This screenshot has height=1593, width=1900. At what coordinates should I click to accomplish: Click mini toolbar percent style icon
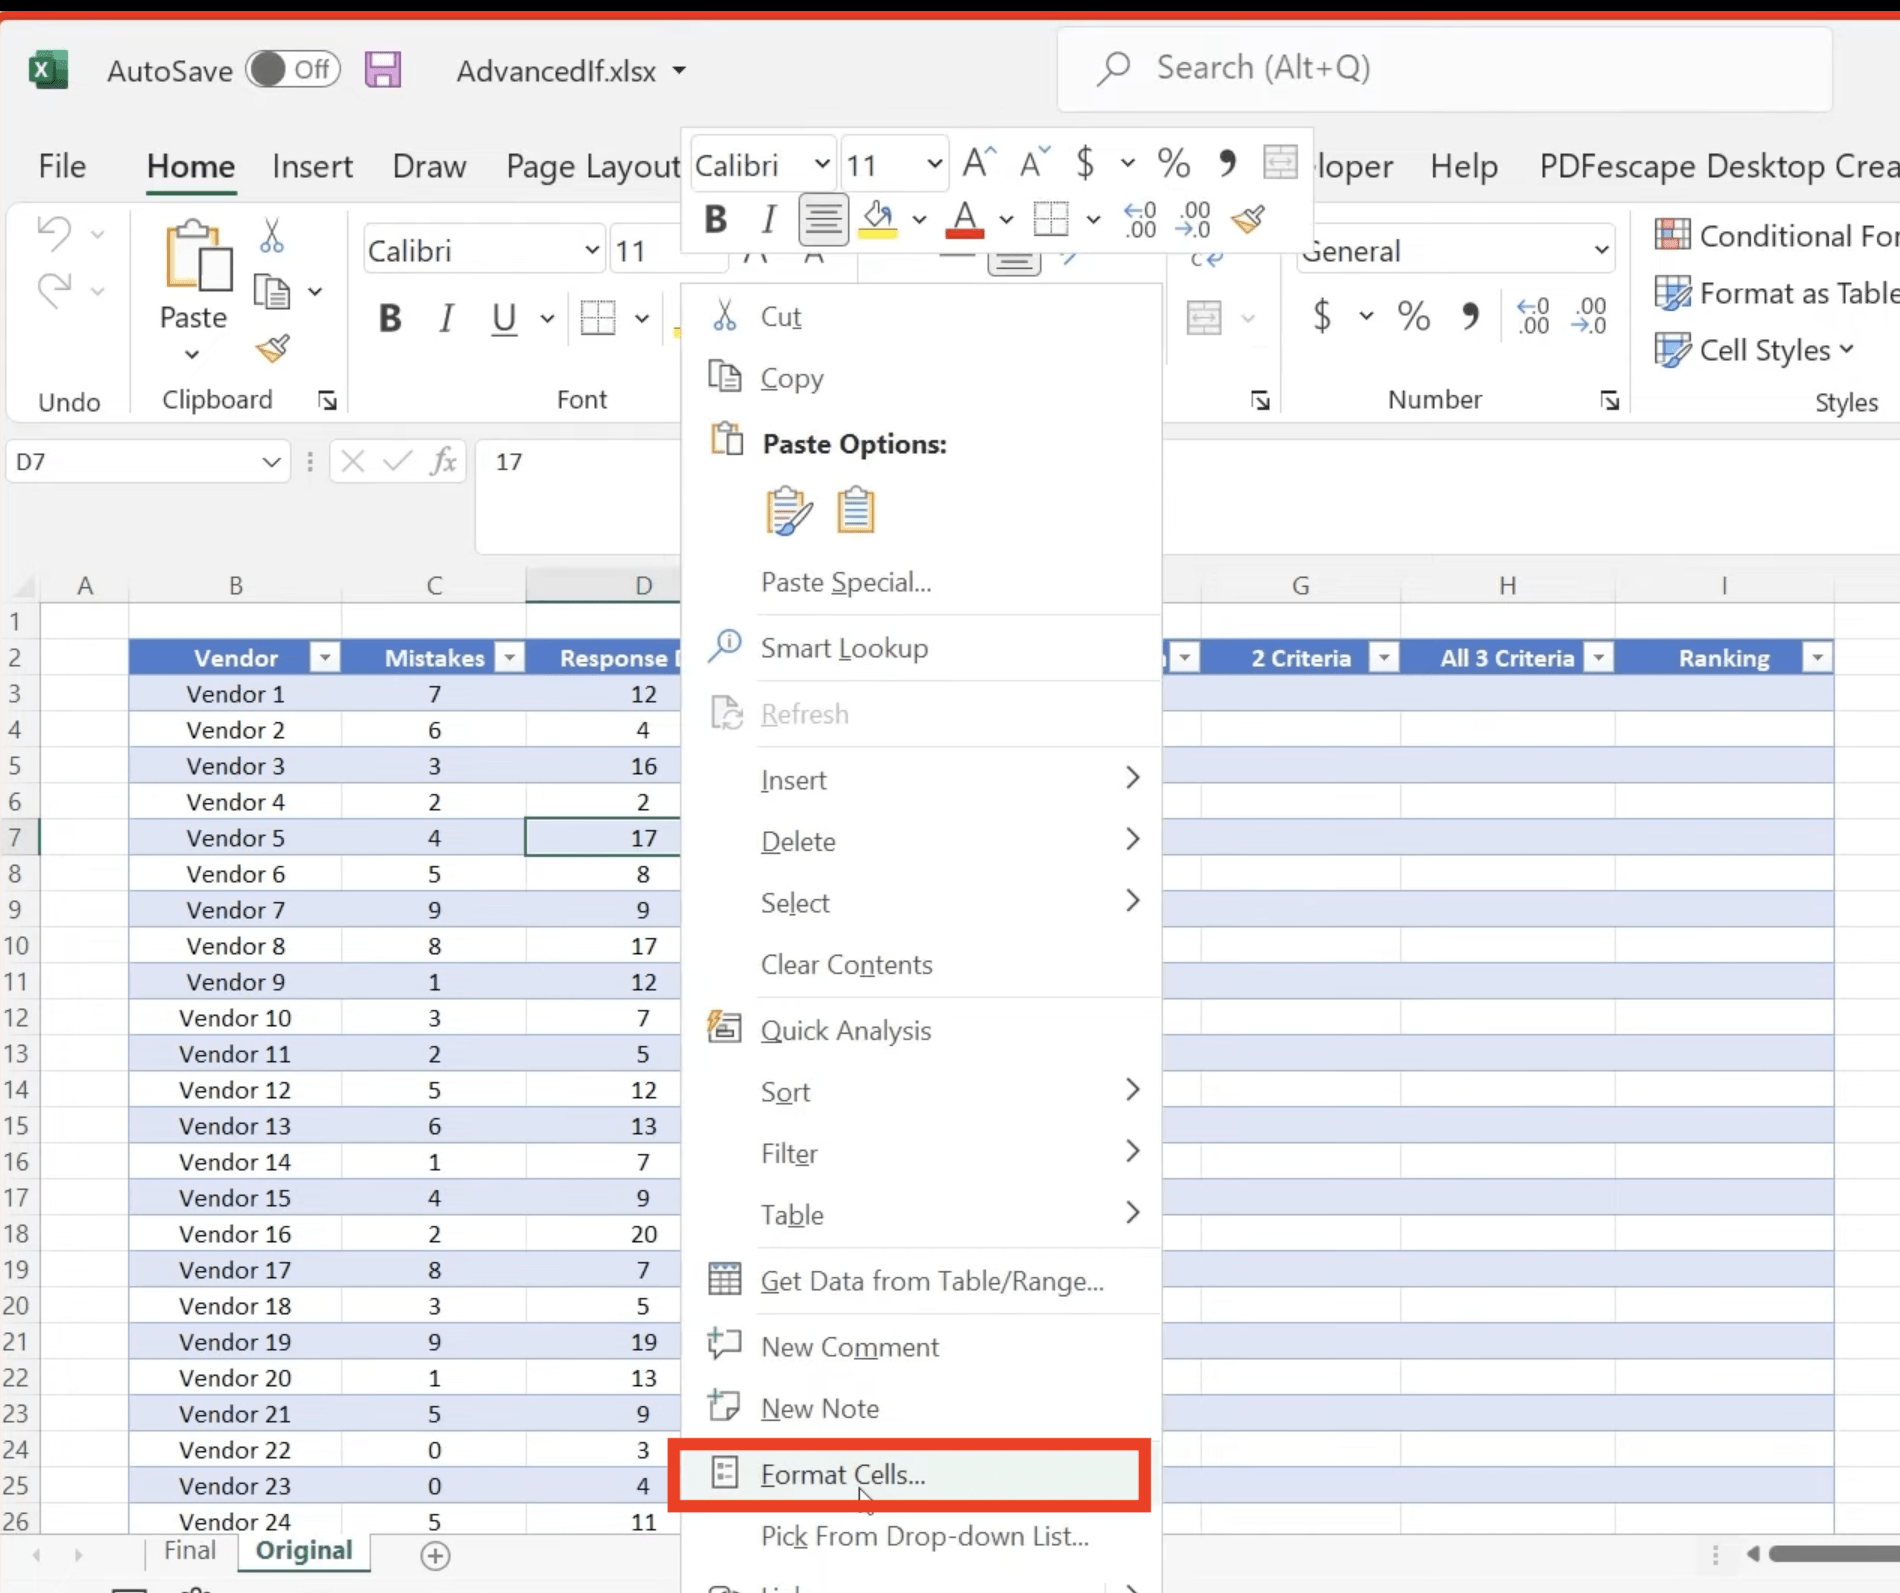(1173, 163)
